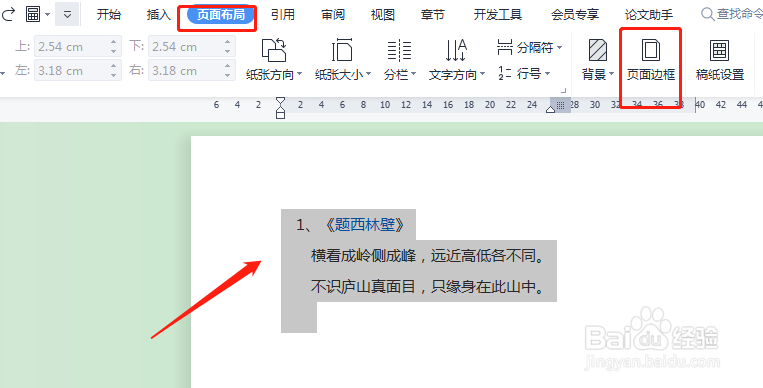
Task: Open the 引用 tab
Action: 283,15
